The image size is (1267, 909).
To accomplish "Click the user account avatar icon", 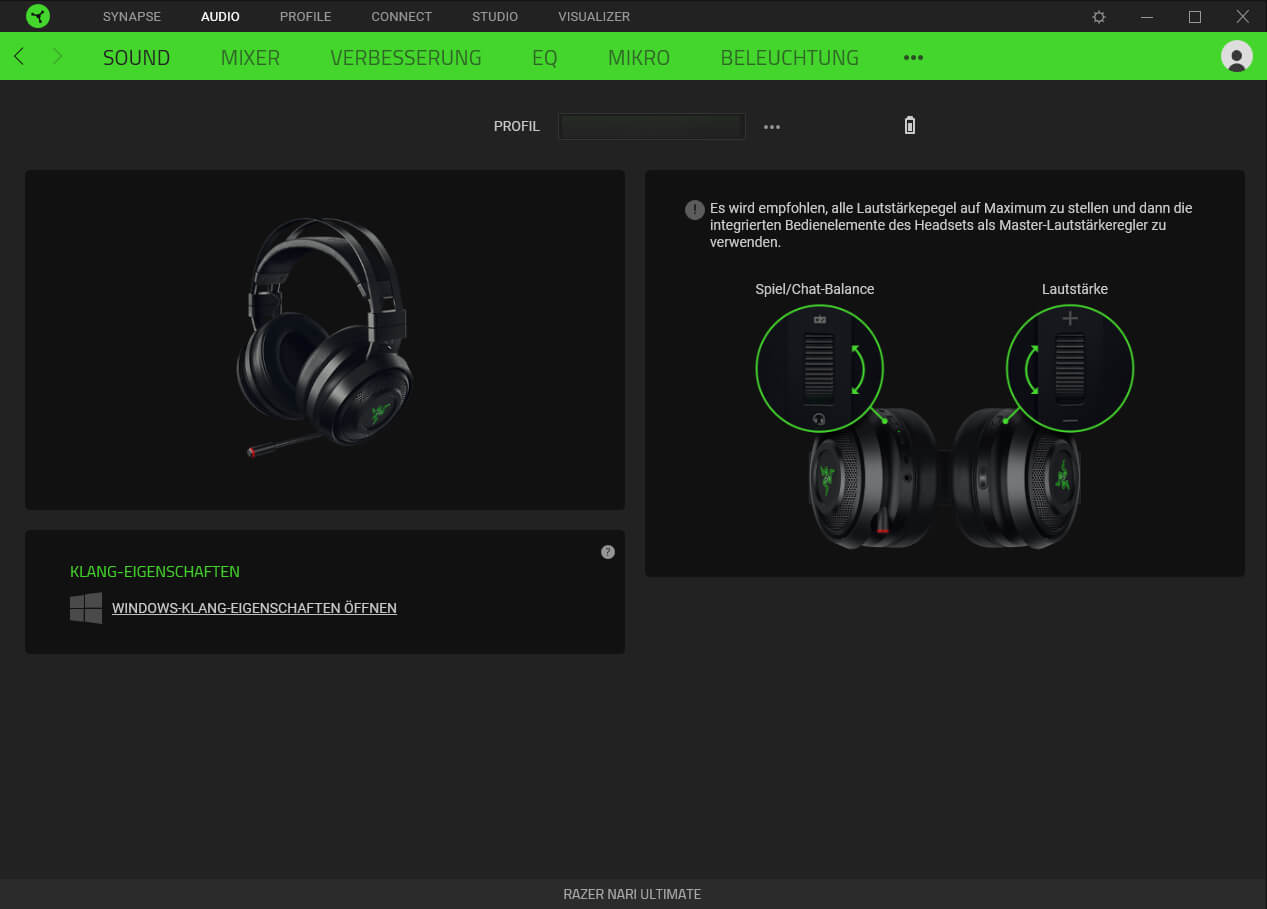I will click(x=1236, y=56).
